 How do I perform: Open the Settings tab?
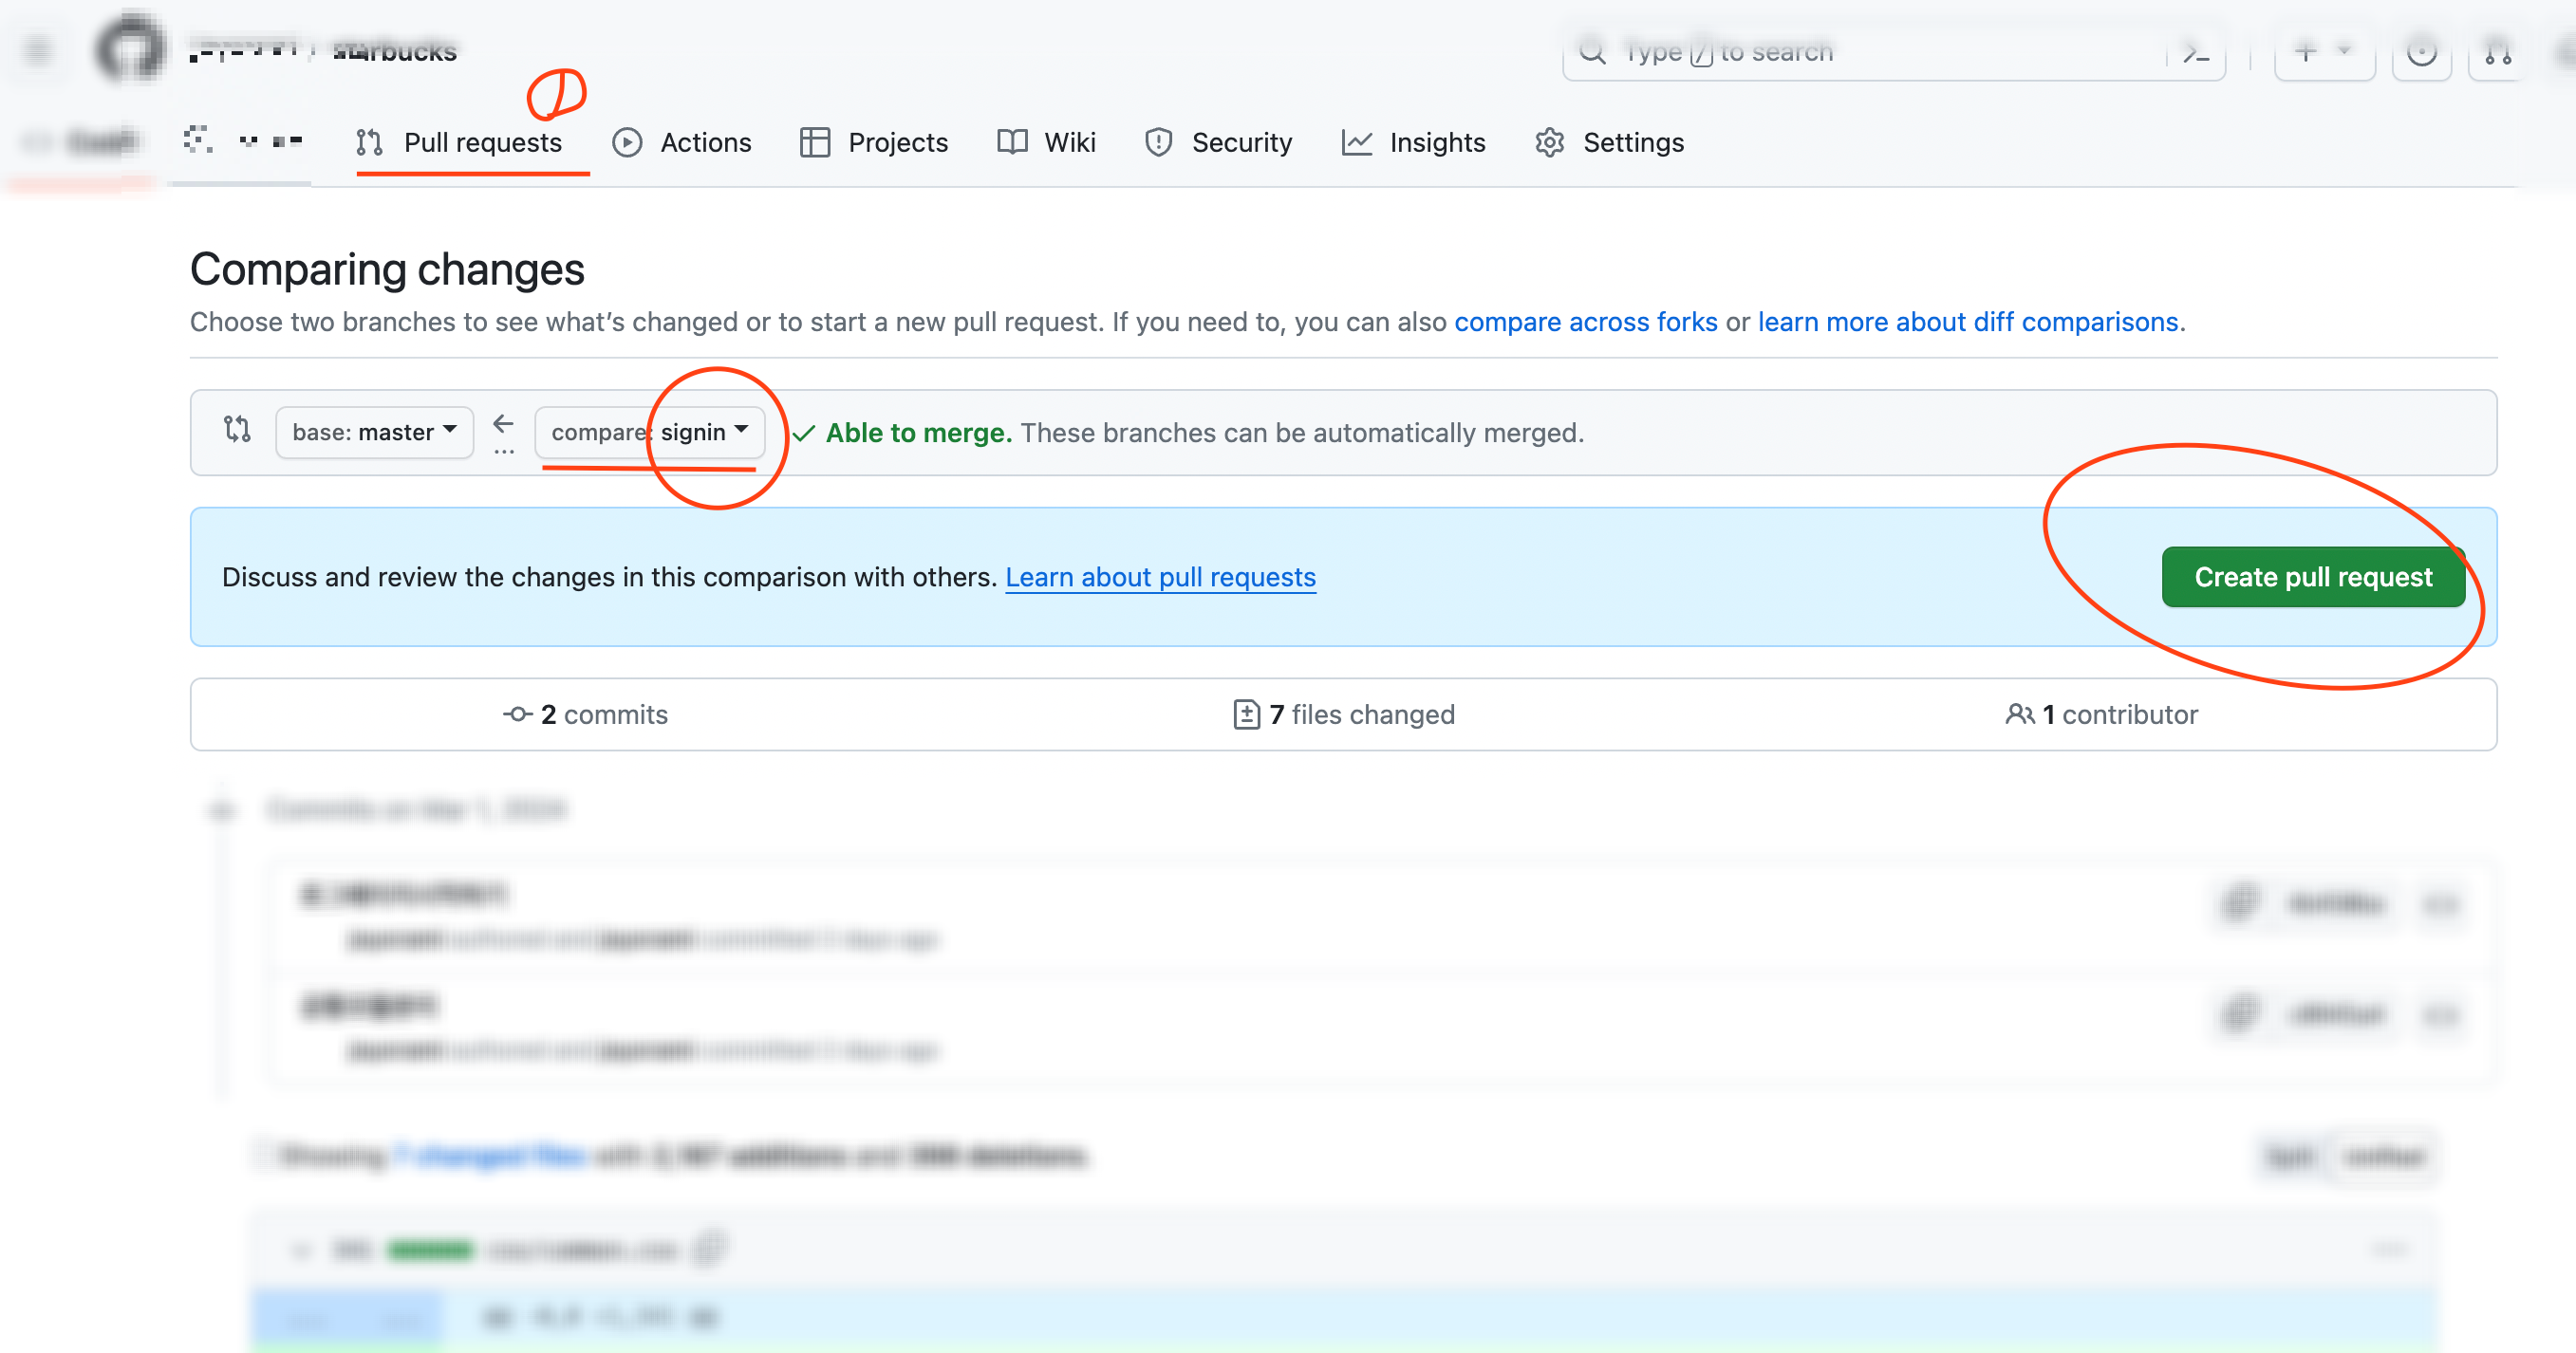pyautogui.click(x=1609, y=143)
